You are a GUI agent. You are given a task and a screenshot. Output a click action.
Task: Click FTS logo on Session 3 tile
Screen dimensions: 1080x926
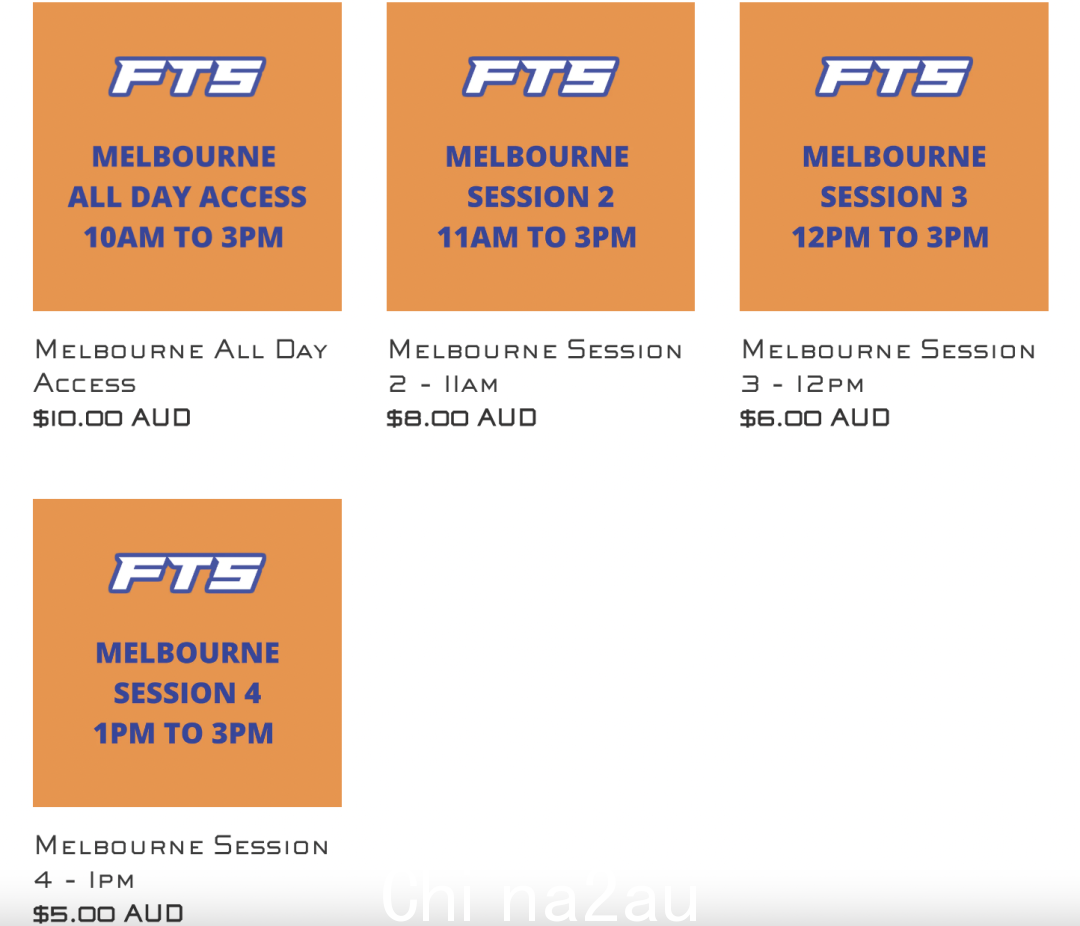click(x=893, y=76)
